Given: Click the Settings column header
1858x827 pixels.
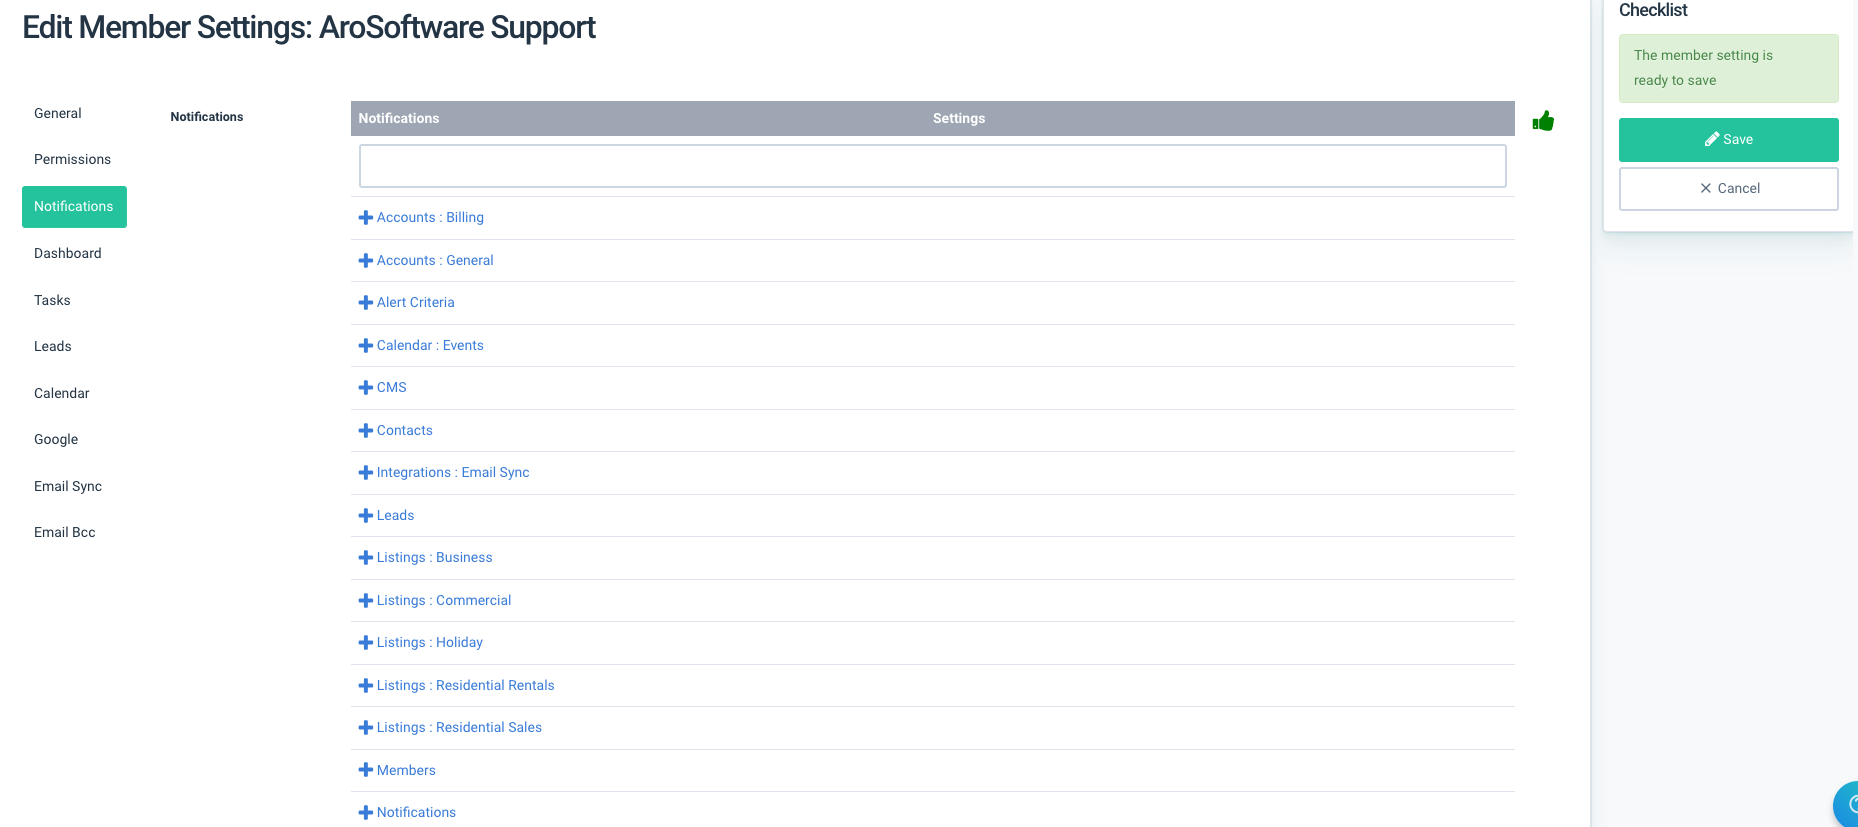Looking at the screenshot, I should pos(959,118).
